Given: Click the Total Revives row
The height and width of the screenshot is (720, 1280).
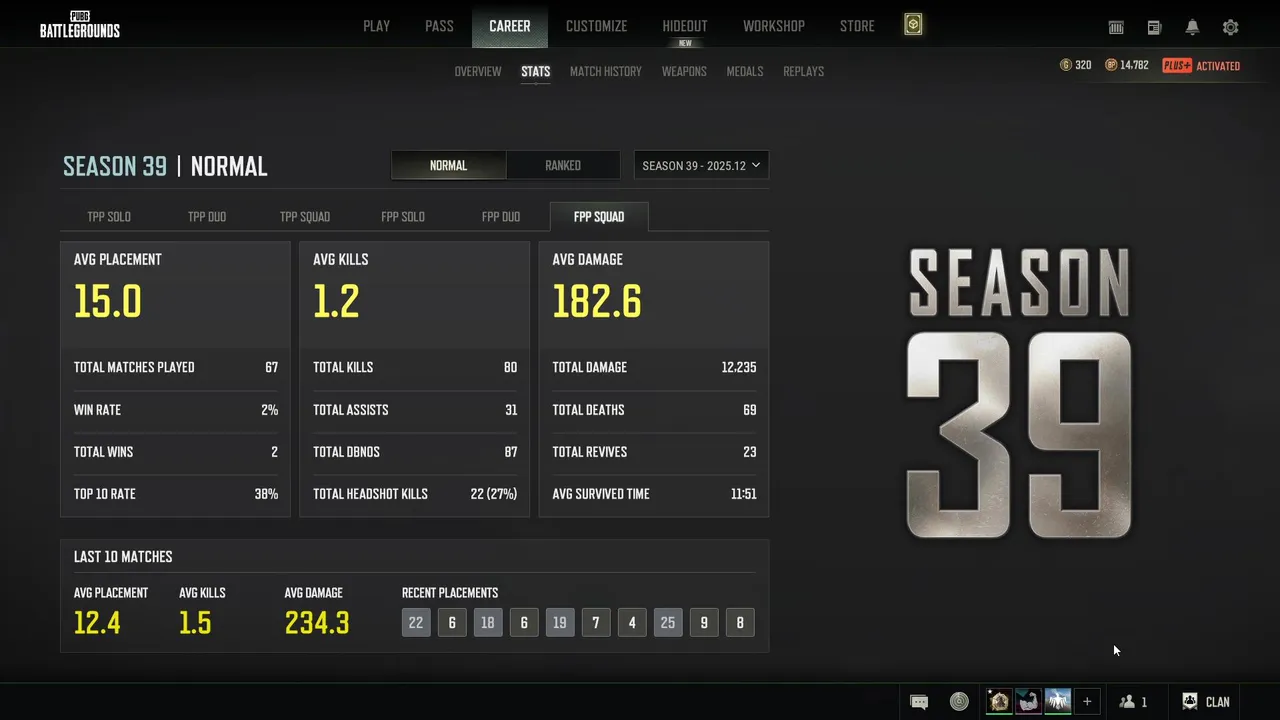Looking at the screenshot, I should [654, 452].
